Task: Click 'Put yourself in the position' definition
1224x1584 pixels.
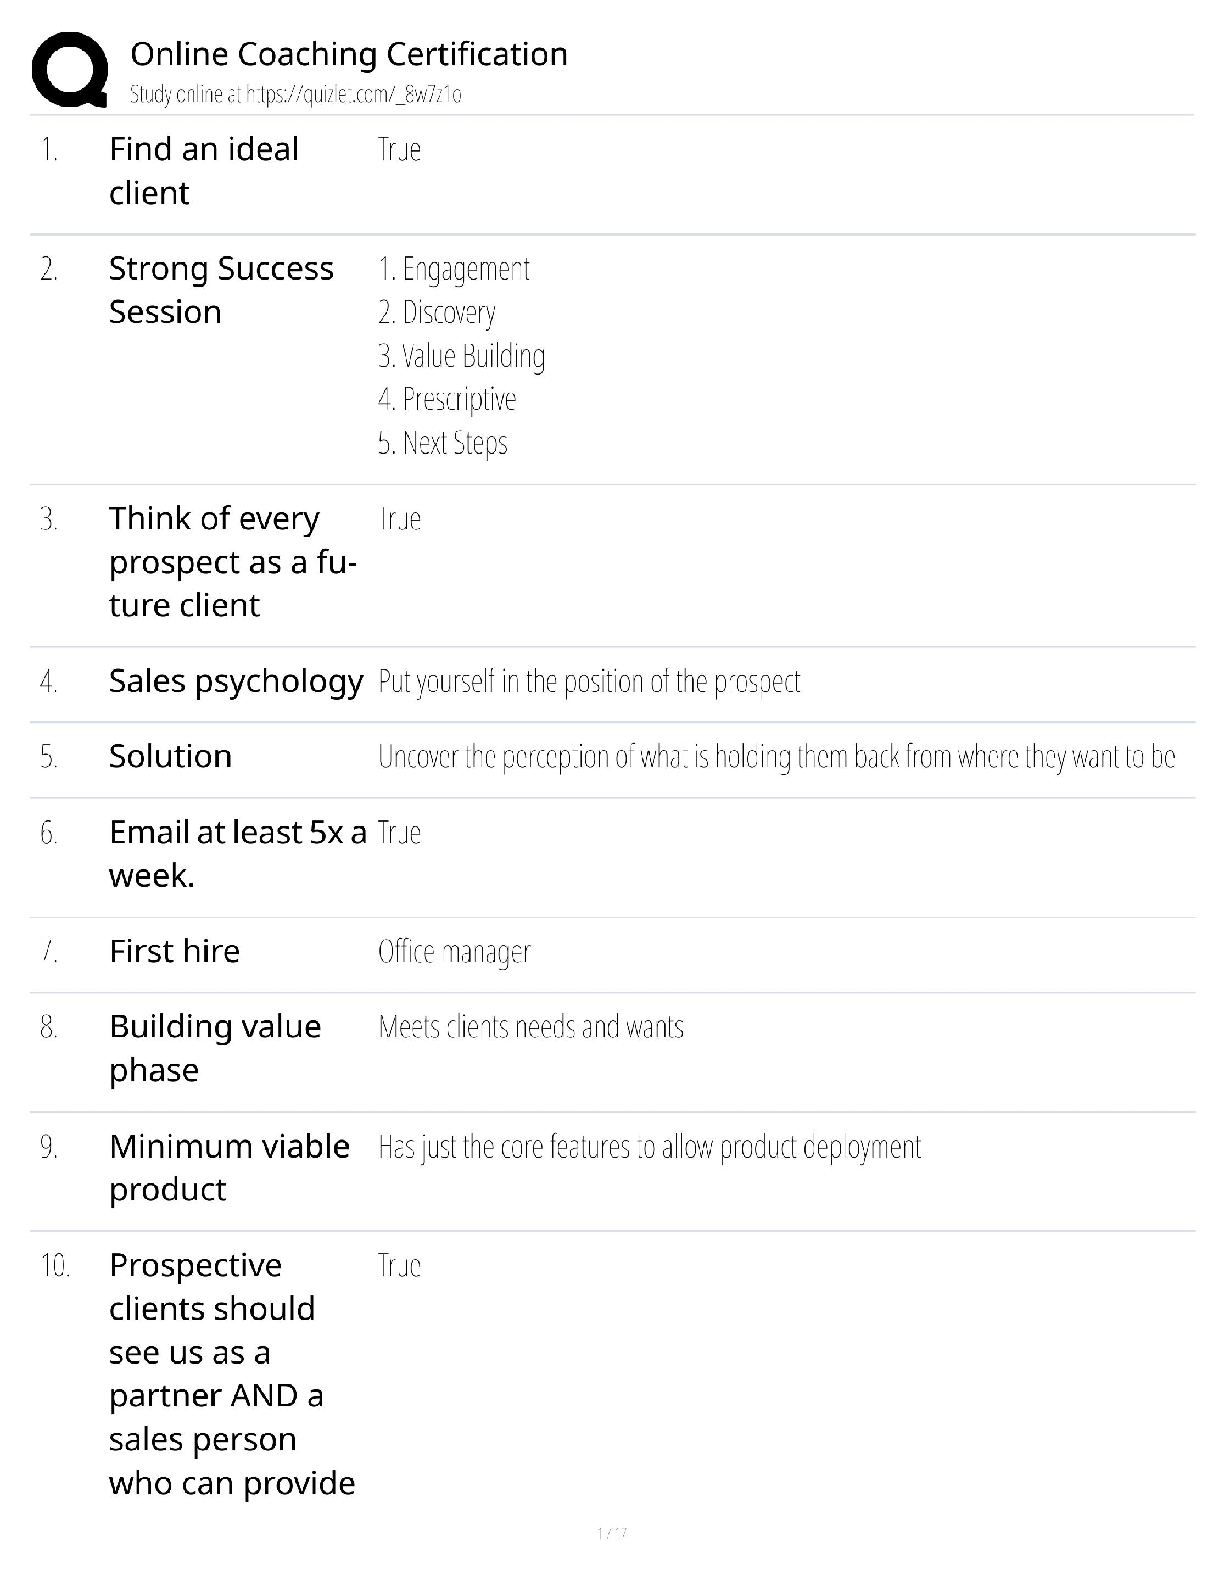Action: (589, 682)
